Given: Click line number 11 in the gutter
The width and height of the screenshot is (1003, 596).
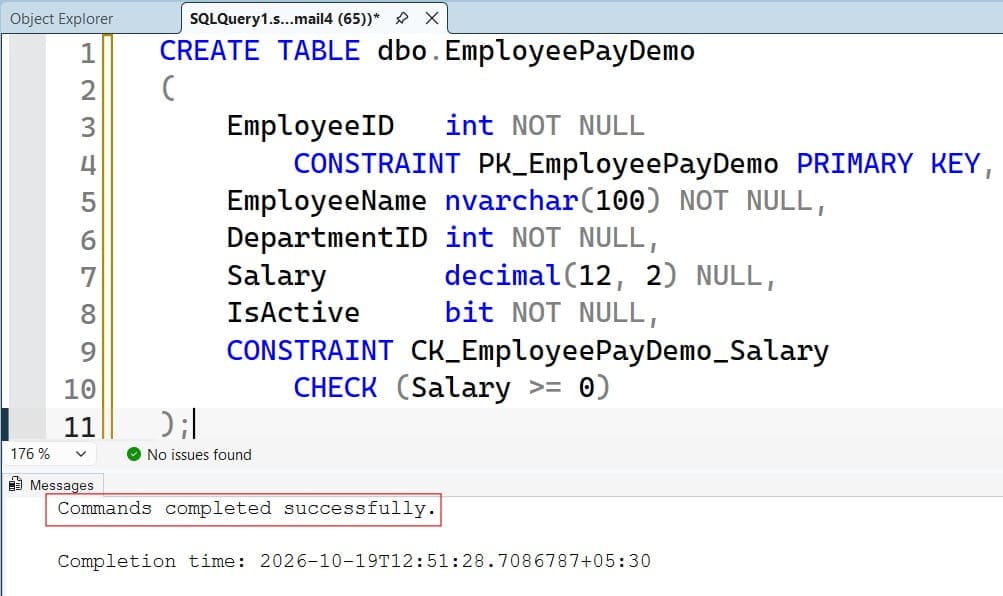Looking at the screenshot, I should (x=79, y=427).
